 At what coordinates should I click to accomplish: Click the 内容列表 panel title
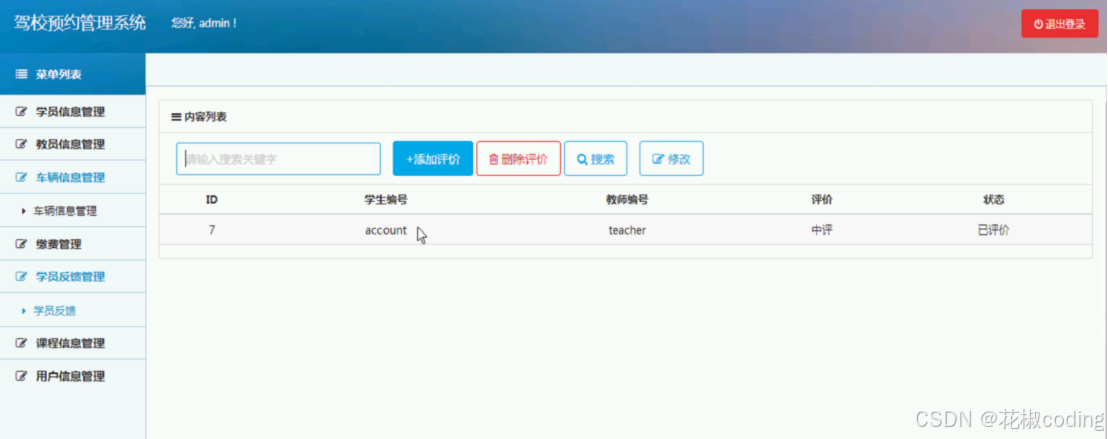tap(206, 117)
